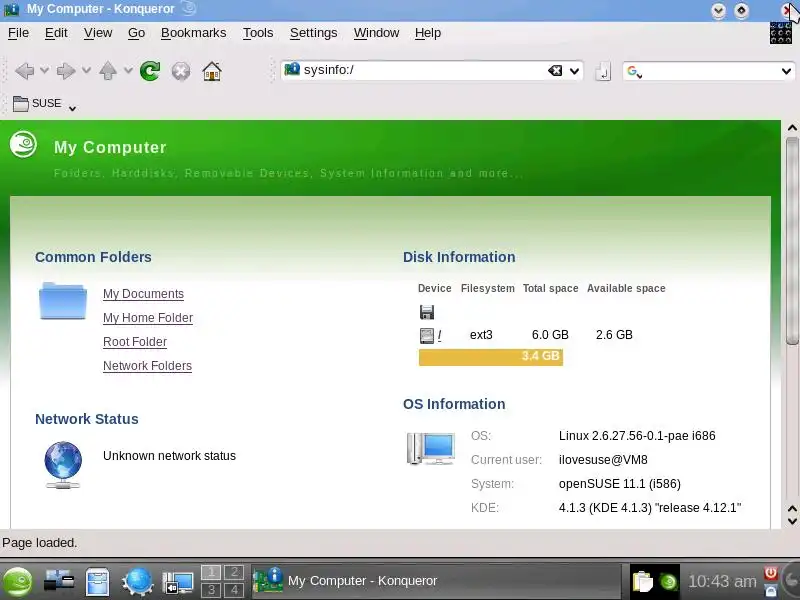Click the green updater tray icon
The width and height of the screenshot is (800, 600).
tap(668, 582)
